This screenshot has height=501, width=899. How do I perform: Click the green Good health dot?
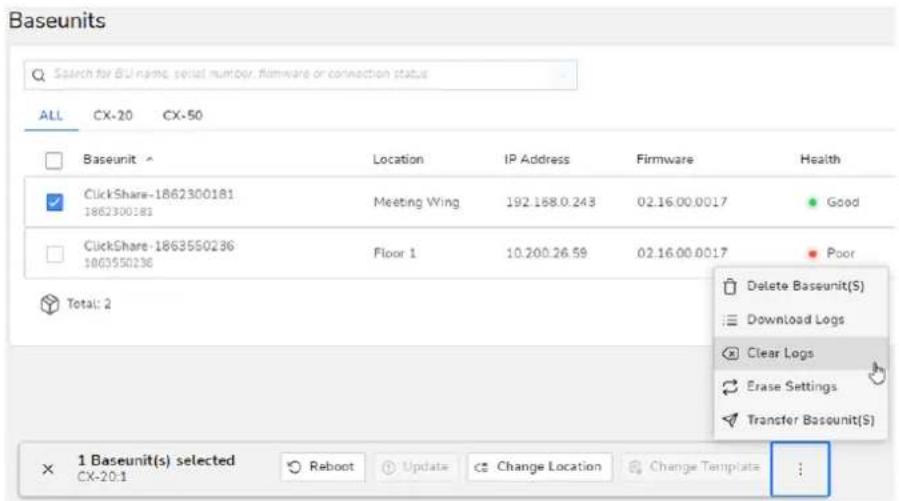[x=812, y=202]
